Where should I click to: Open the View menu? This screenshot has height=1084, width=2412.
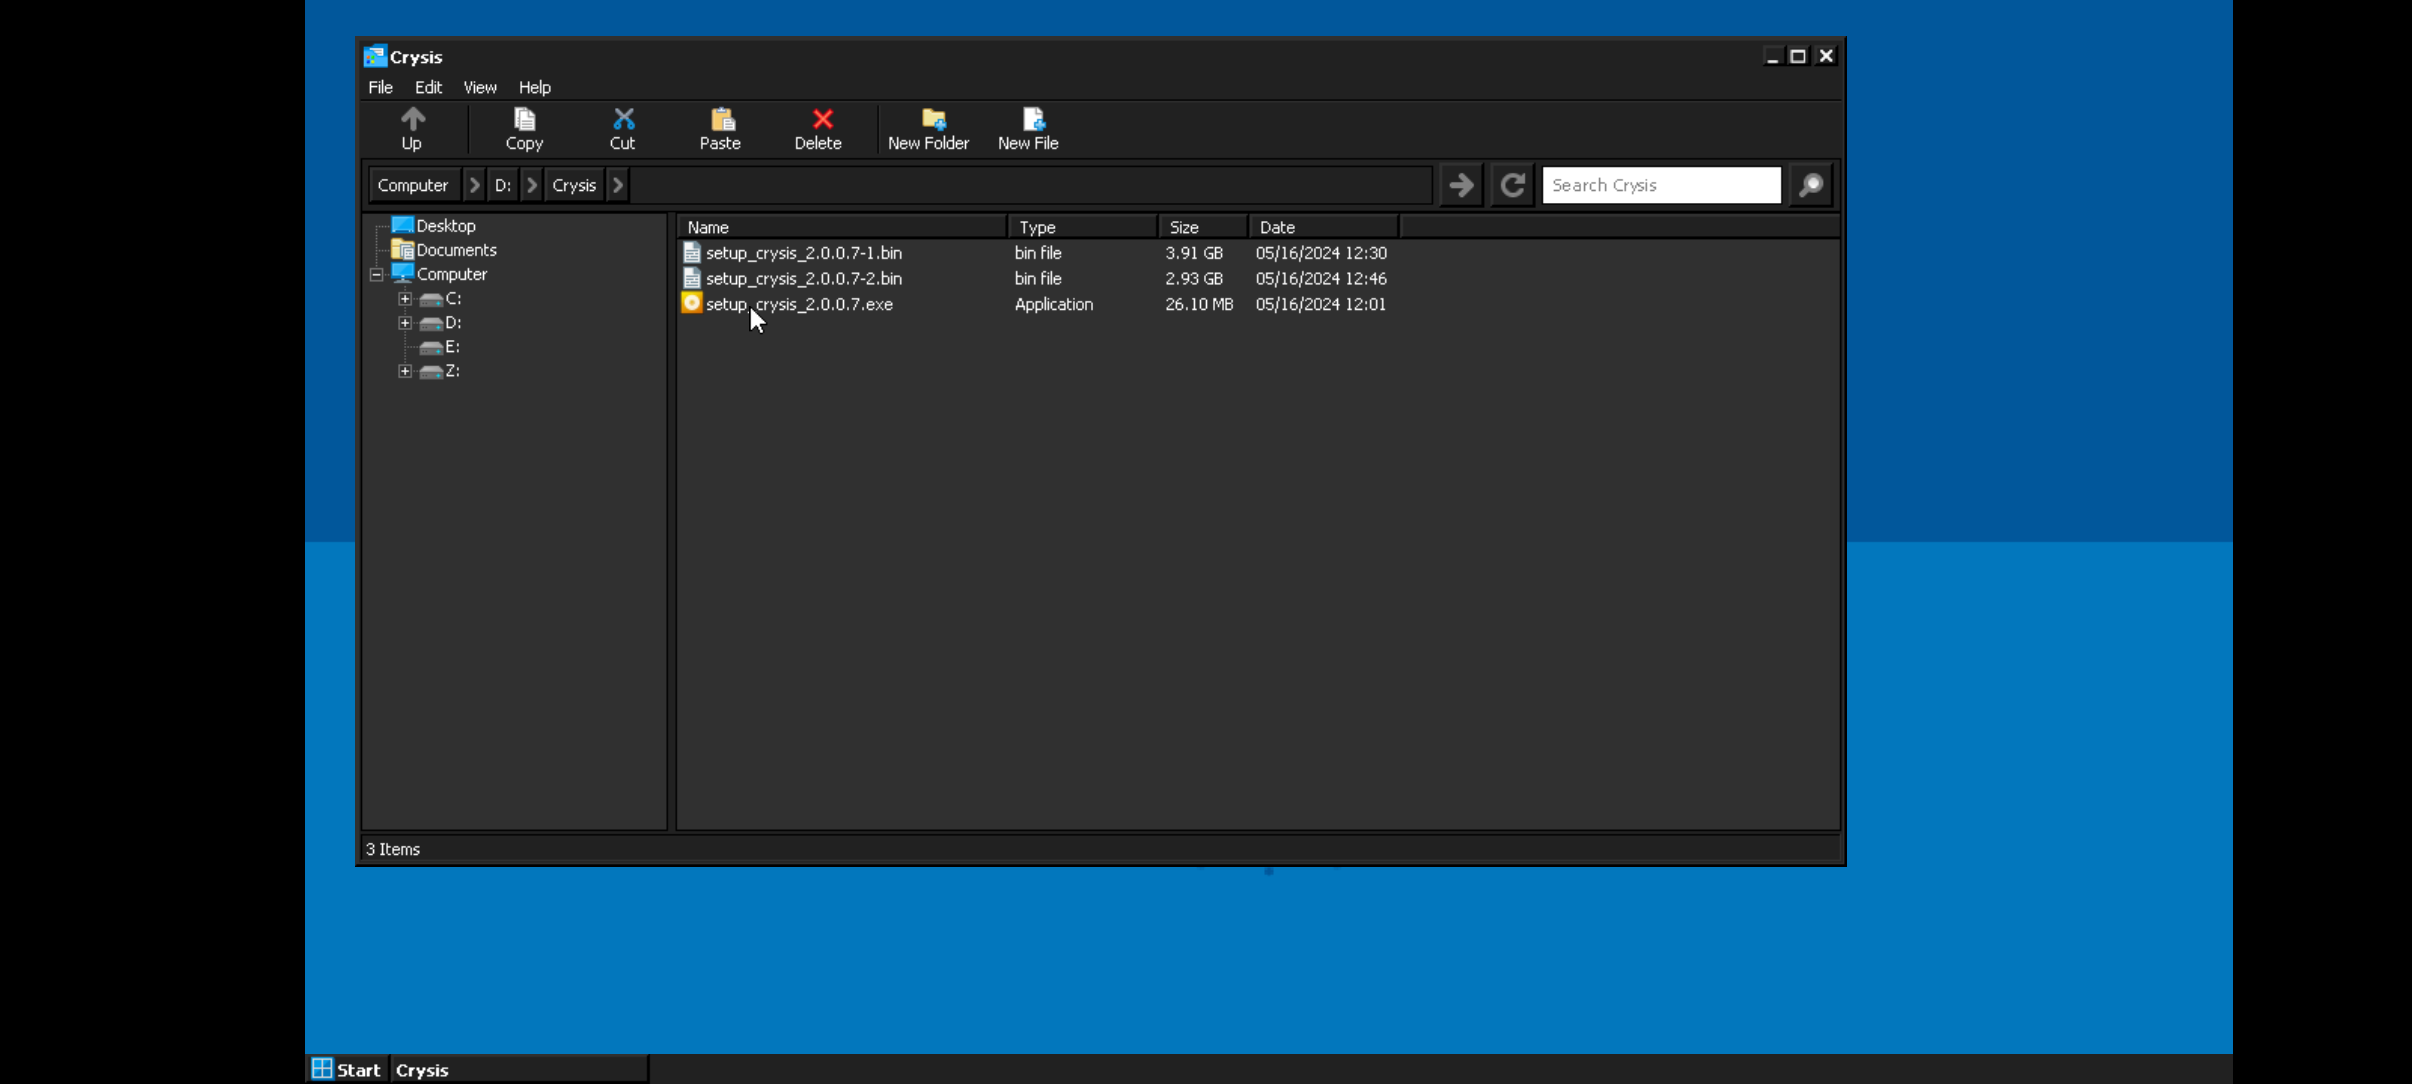(480, 87)
